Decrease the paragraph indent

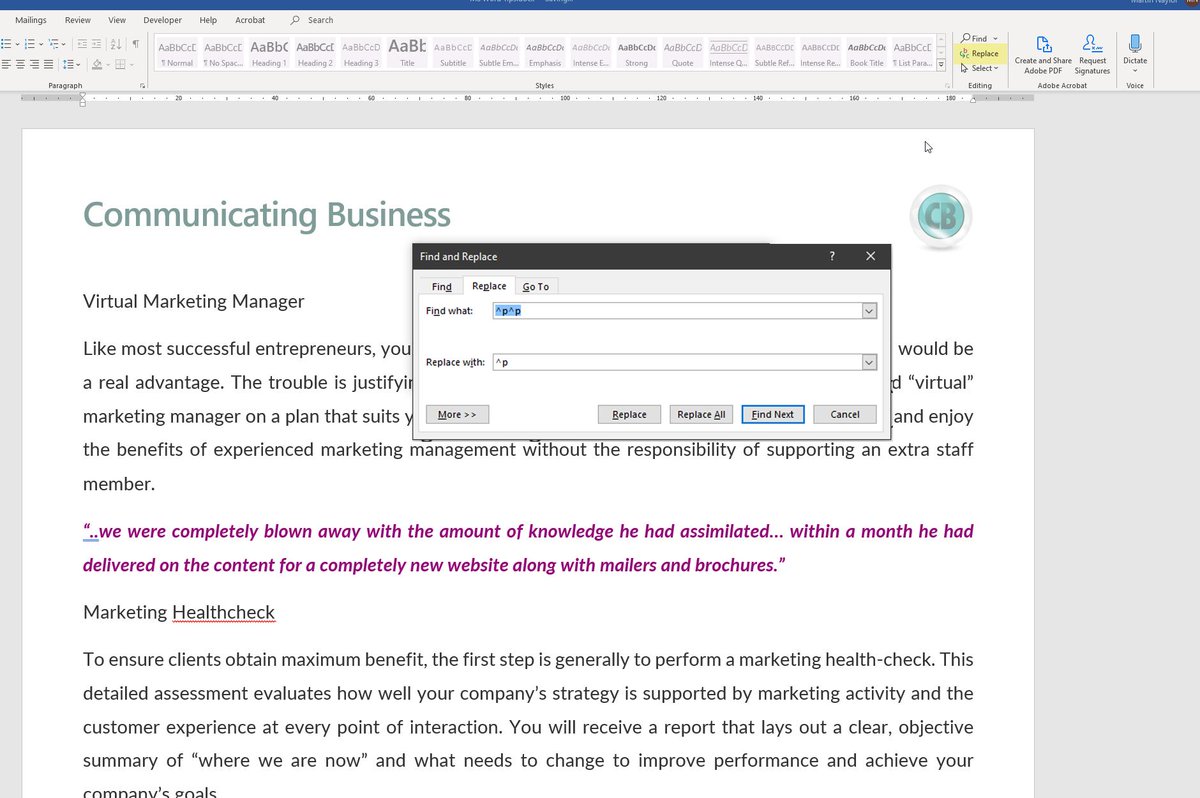point(82,44)
